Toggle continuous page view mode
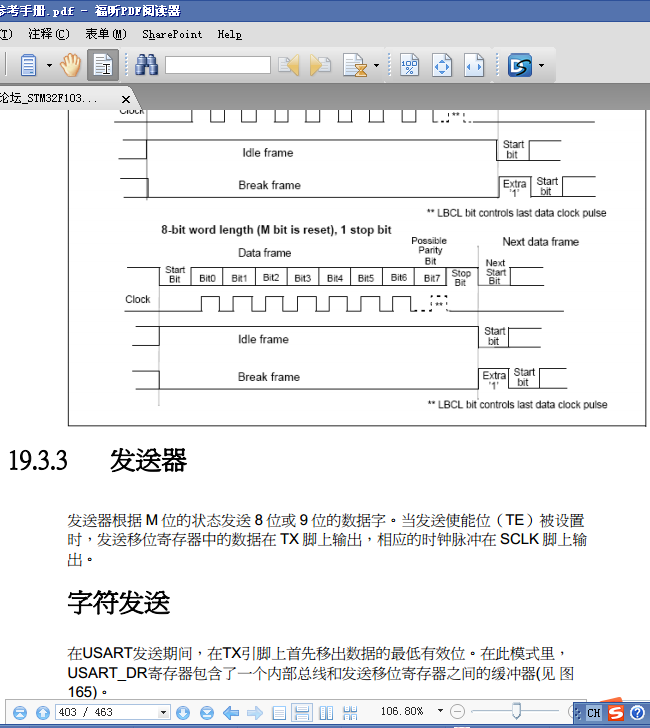 pos(301,712)
